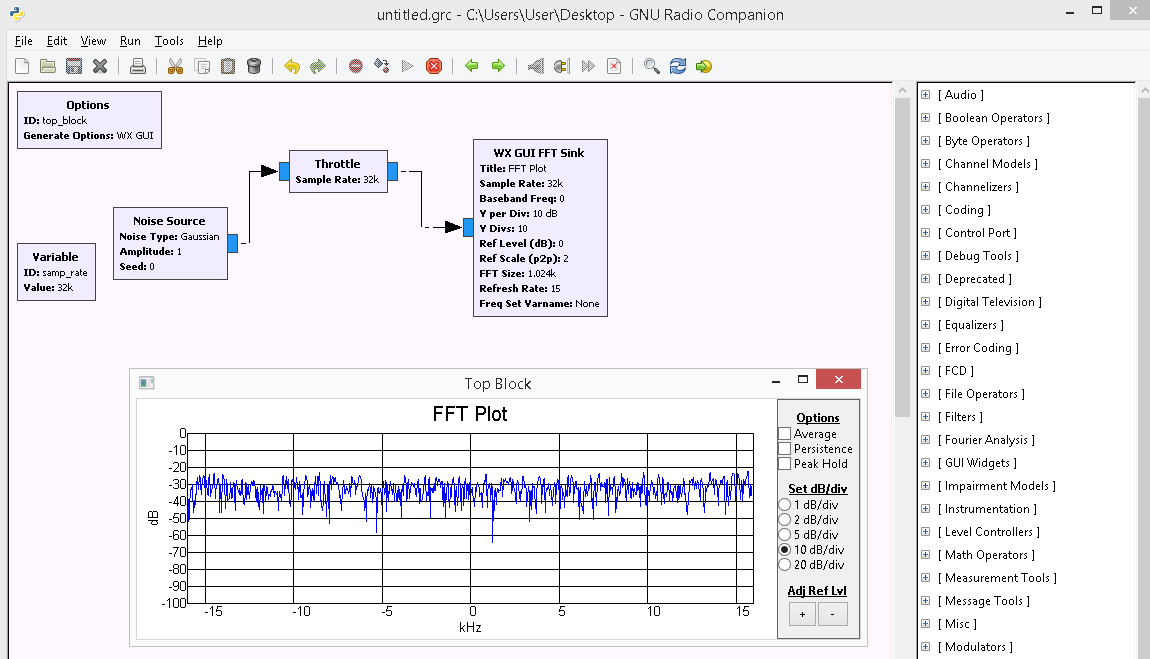This screenshot has width=1150, height=659.
Task: Click the printer screen capture icon
Action: (x=137, y=67)
